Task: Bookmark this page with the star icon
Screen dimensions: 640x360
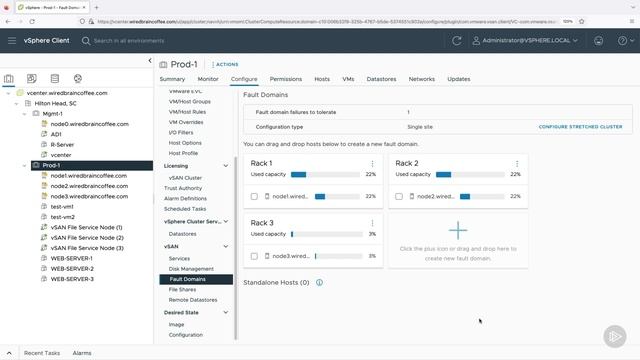Action: pos(582,21)
